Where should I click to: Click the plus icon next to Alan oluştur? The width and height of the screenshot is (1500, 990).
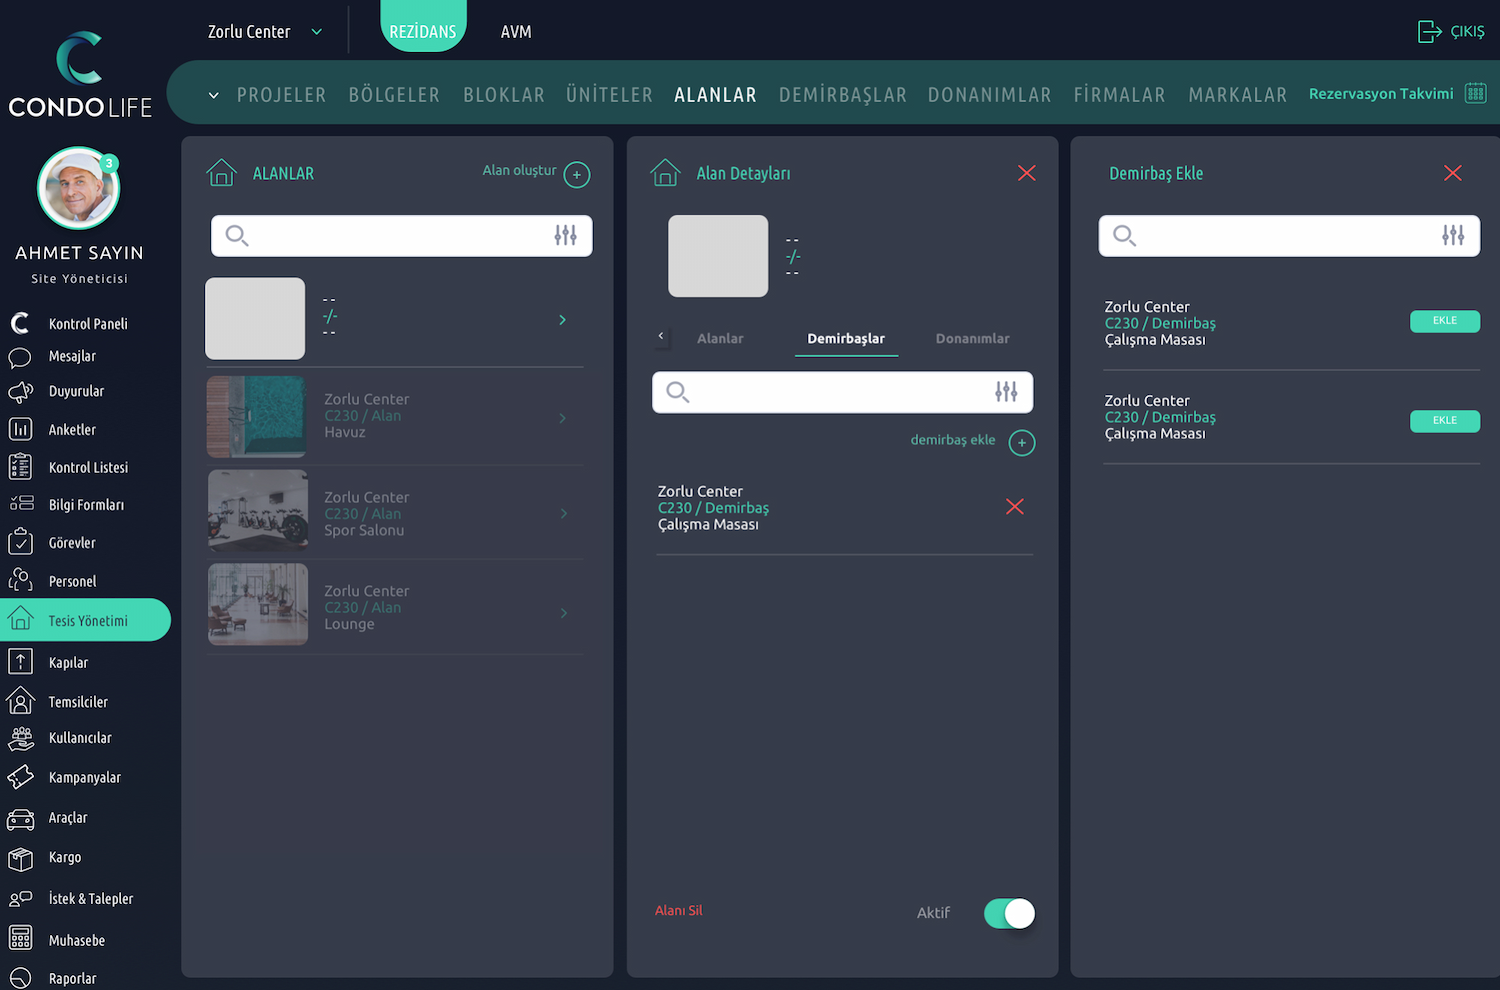pos(577,175)
